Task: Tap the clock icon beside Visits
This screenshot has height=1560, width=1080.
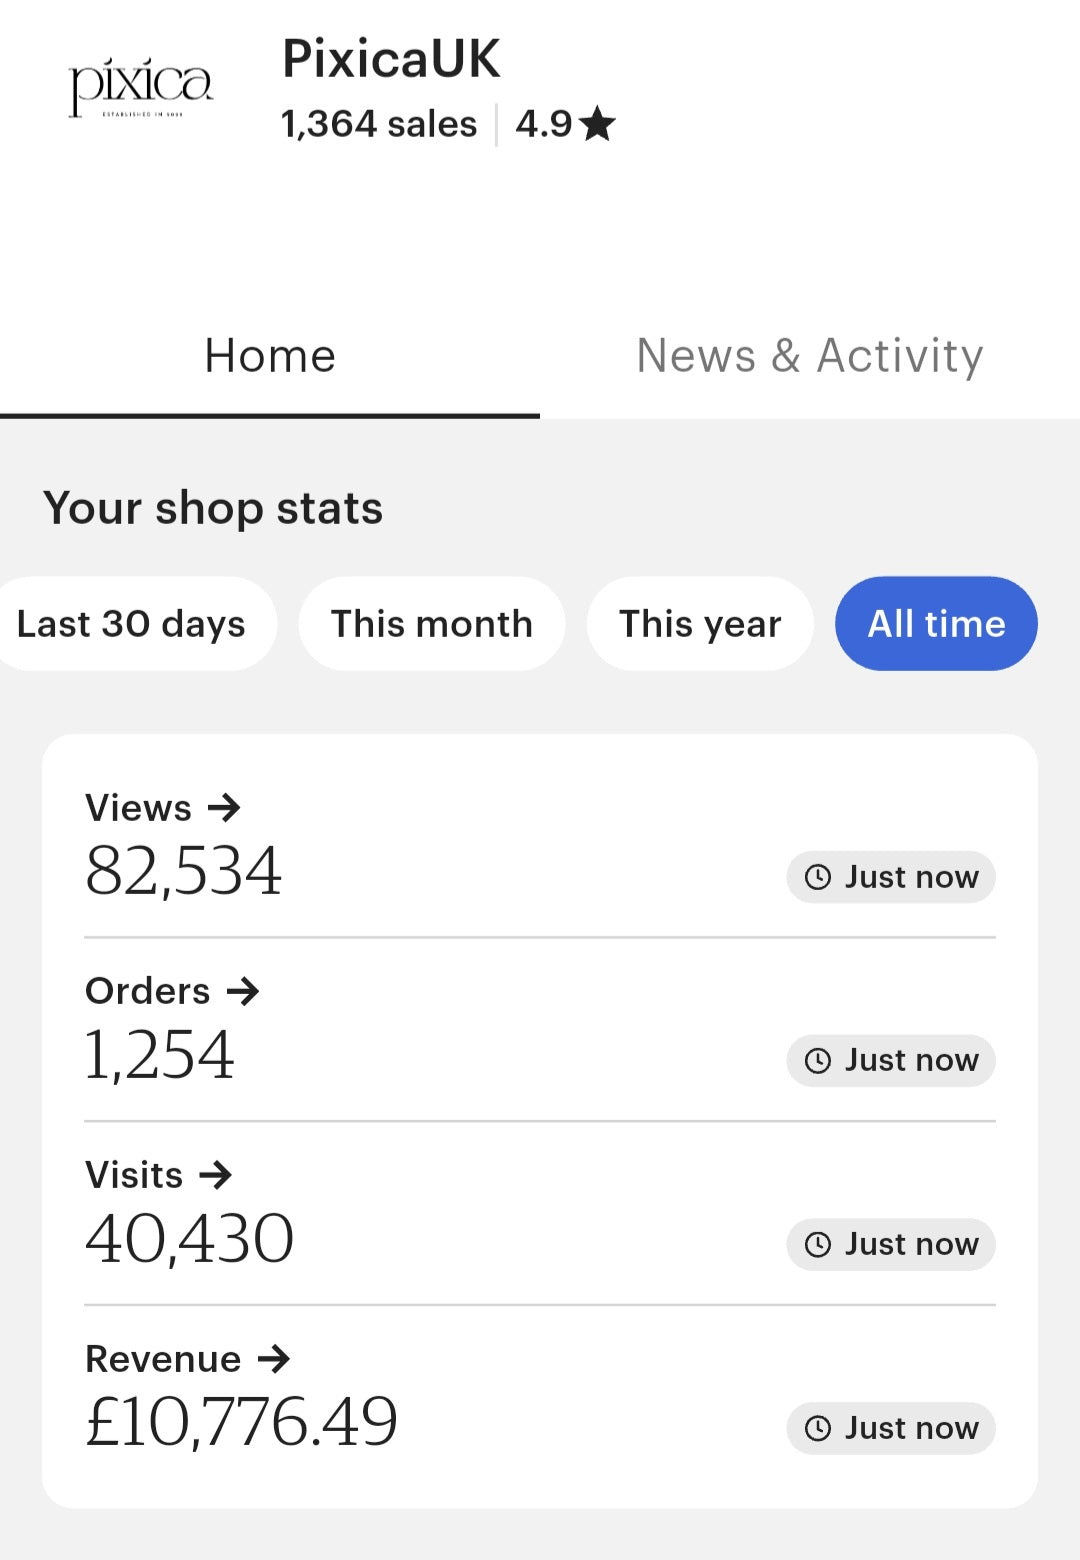Action: point(818,1245)
